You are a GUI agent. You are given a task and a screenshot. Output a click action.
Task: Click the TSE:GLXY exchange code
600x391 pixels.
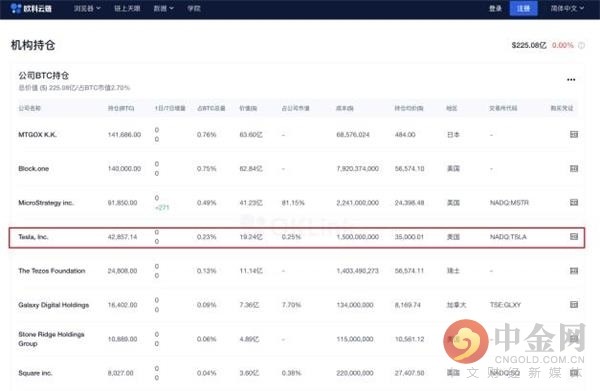pyautogui.click(x=505, y=305)
